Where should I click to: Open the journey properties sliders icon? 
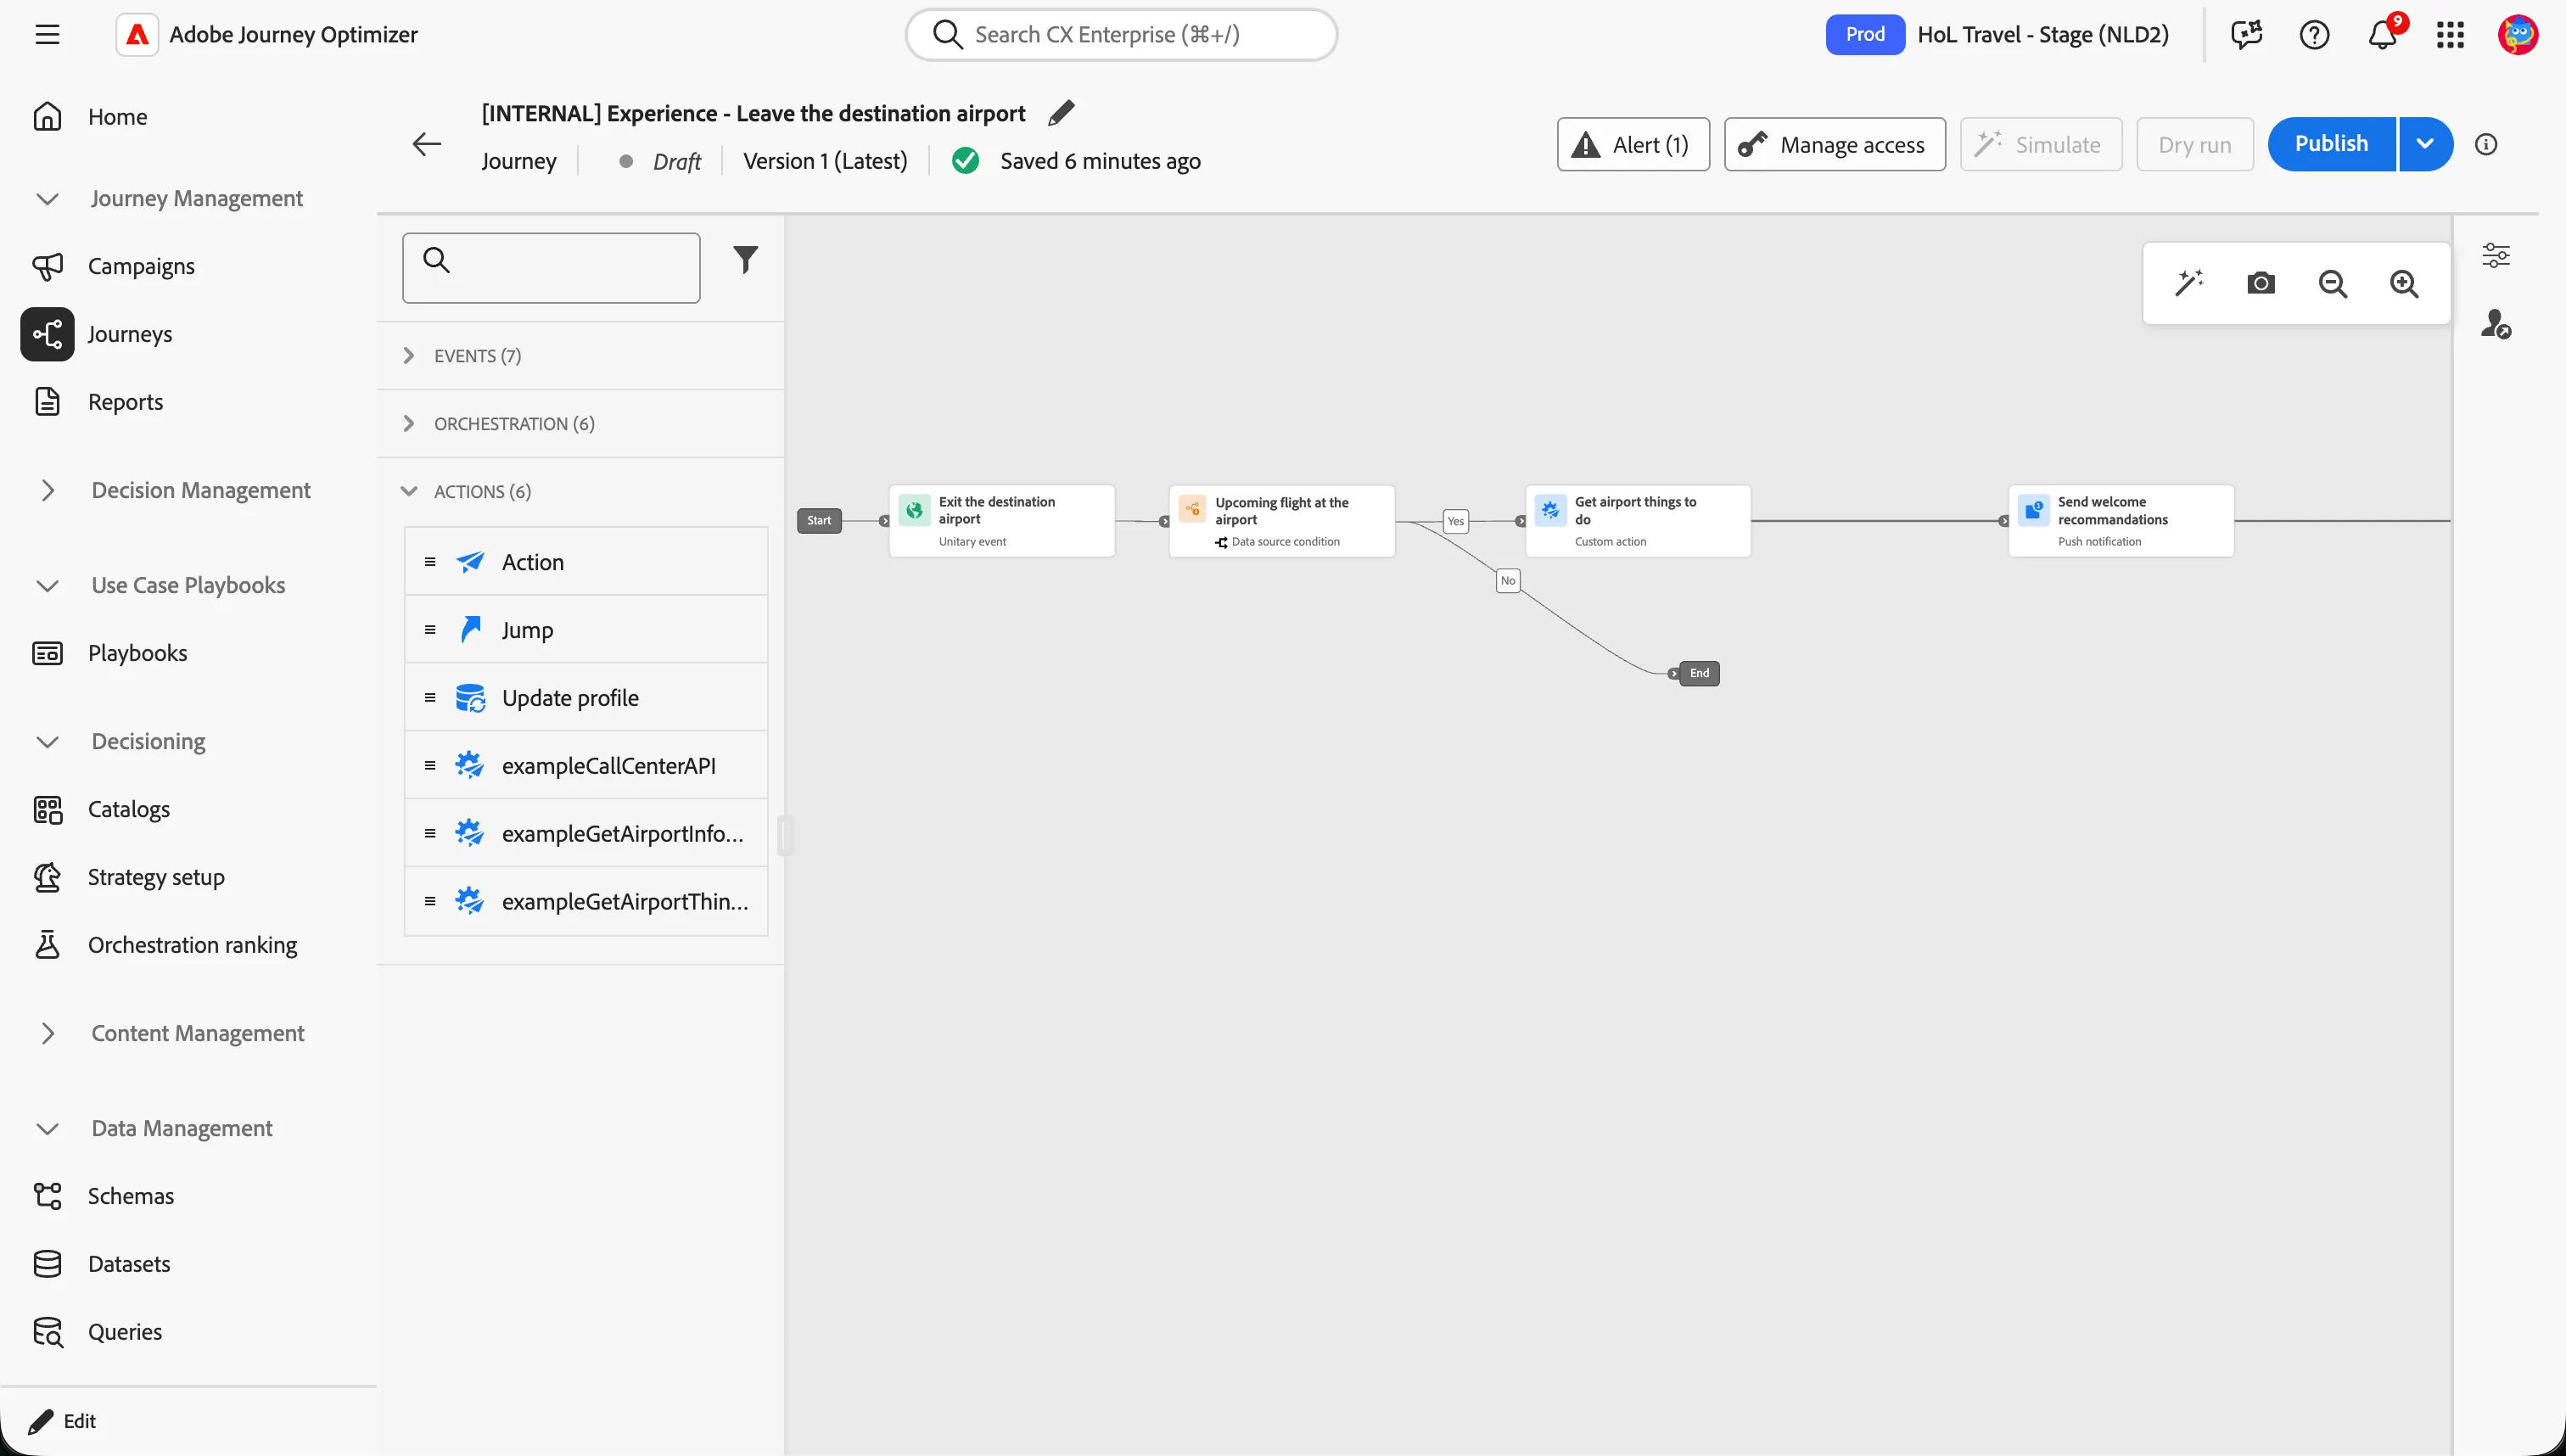click(x=2496, y=255)
